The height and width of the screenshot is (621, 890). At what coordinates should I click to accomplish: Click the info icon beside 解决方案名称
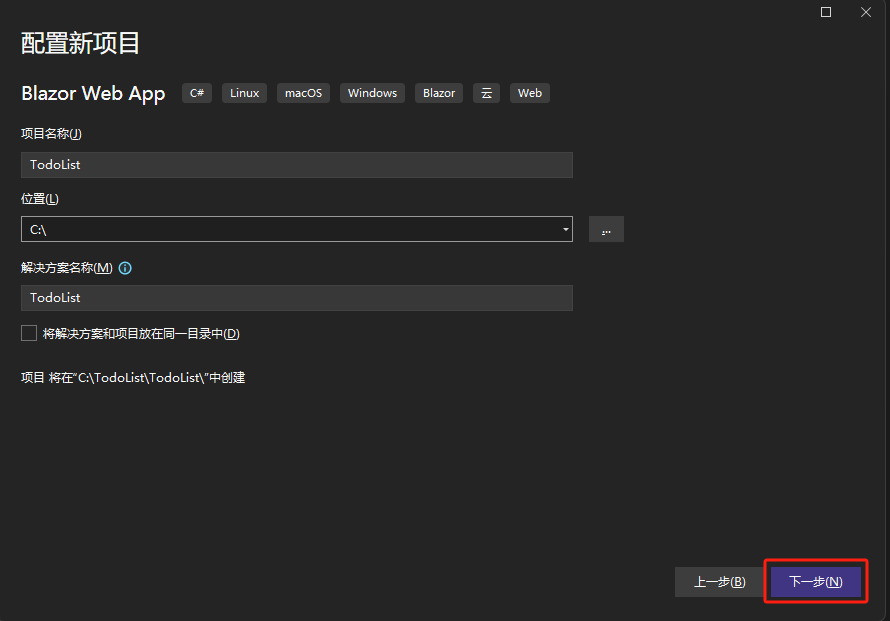point(123,267)
